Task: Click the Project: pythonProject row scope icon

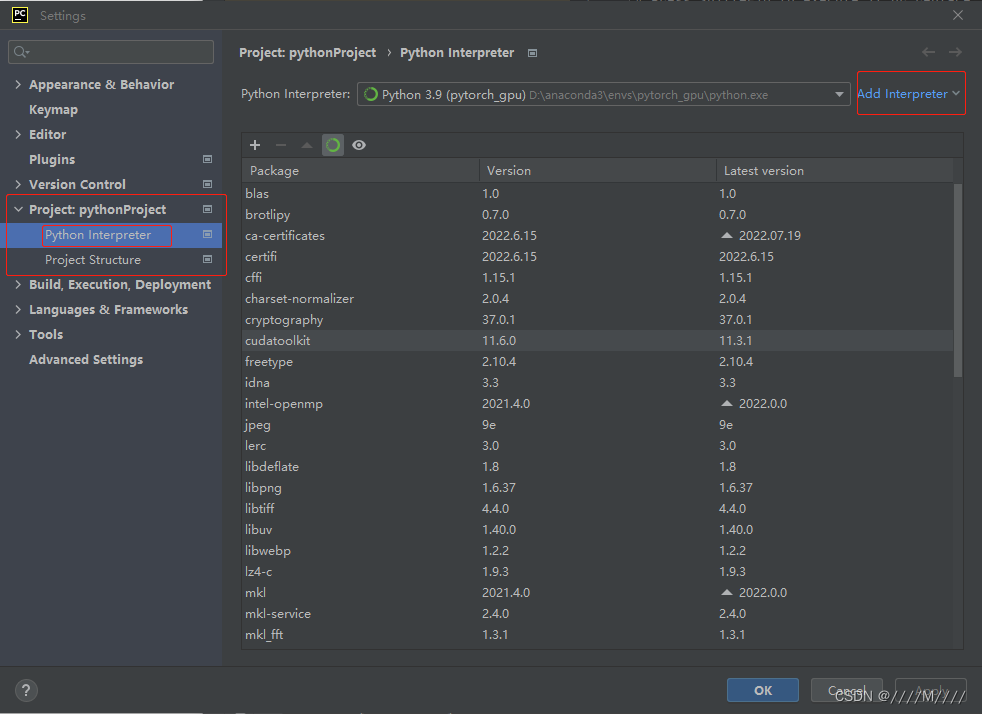Action: coord(207,209)
